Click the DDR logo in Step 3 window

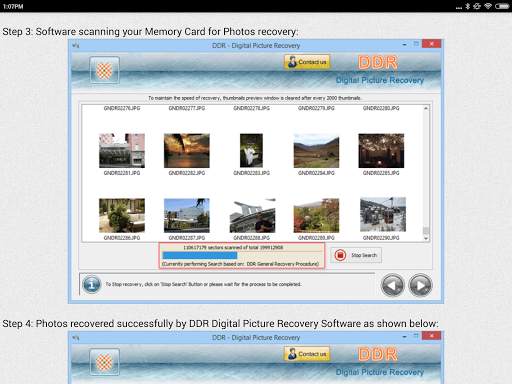tap(378, 62)
